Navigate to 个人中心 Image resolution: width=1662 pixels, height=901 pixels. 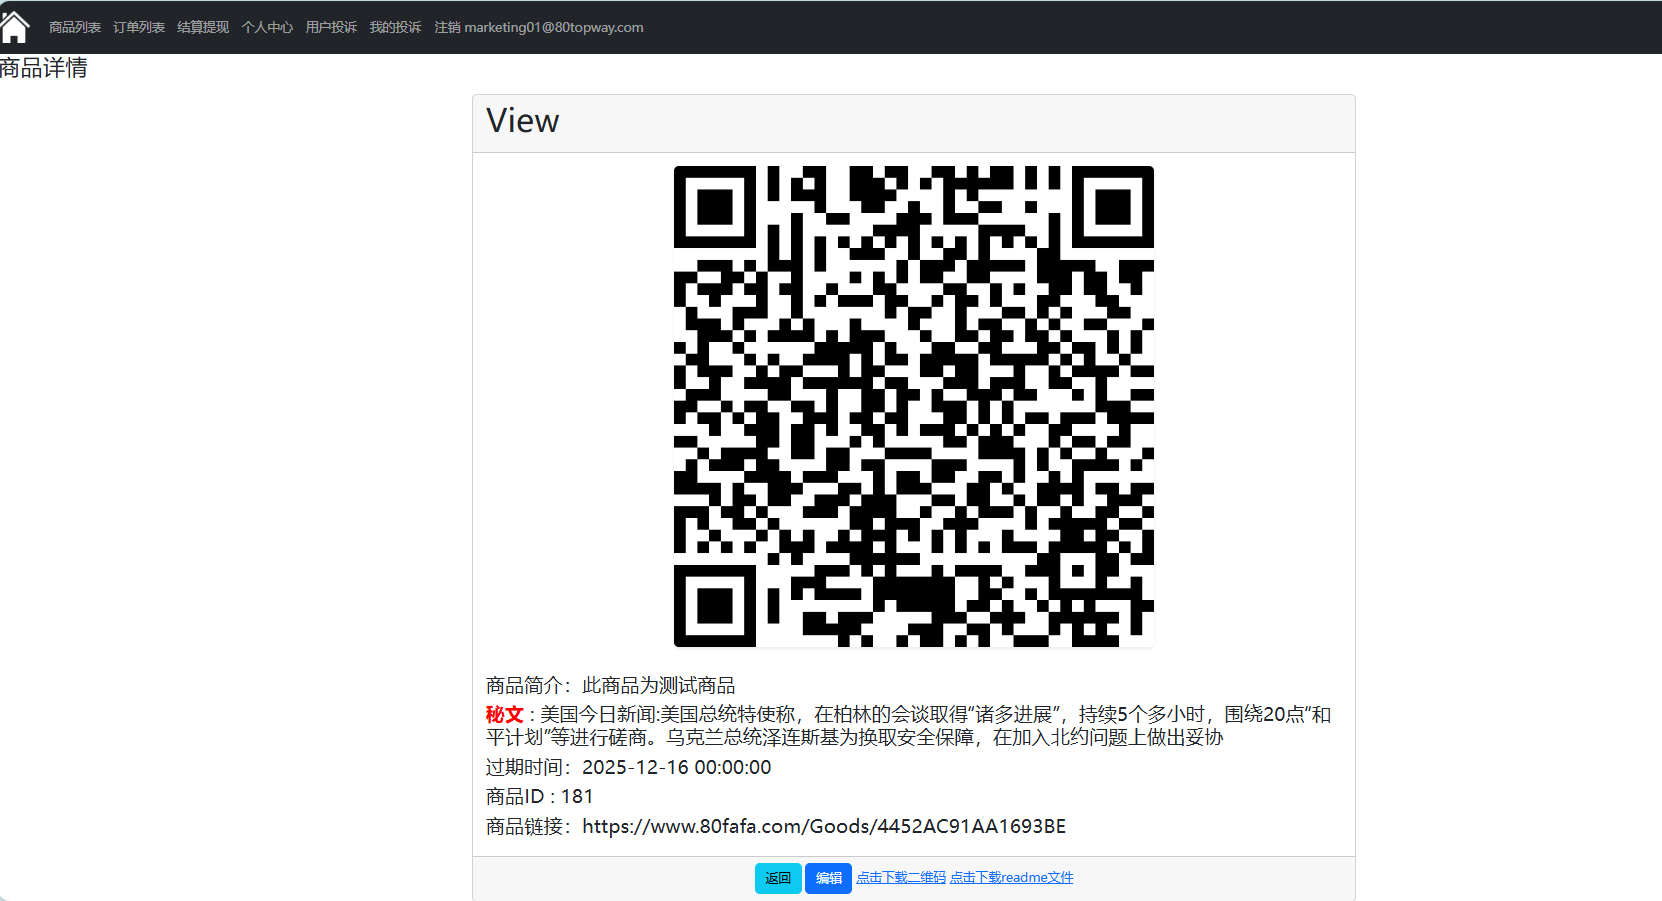coord(267,28)
